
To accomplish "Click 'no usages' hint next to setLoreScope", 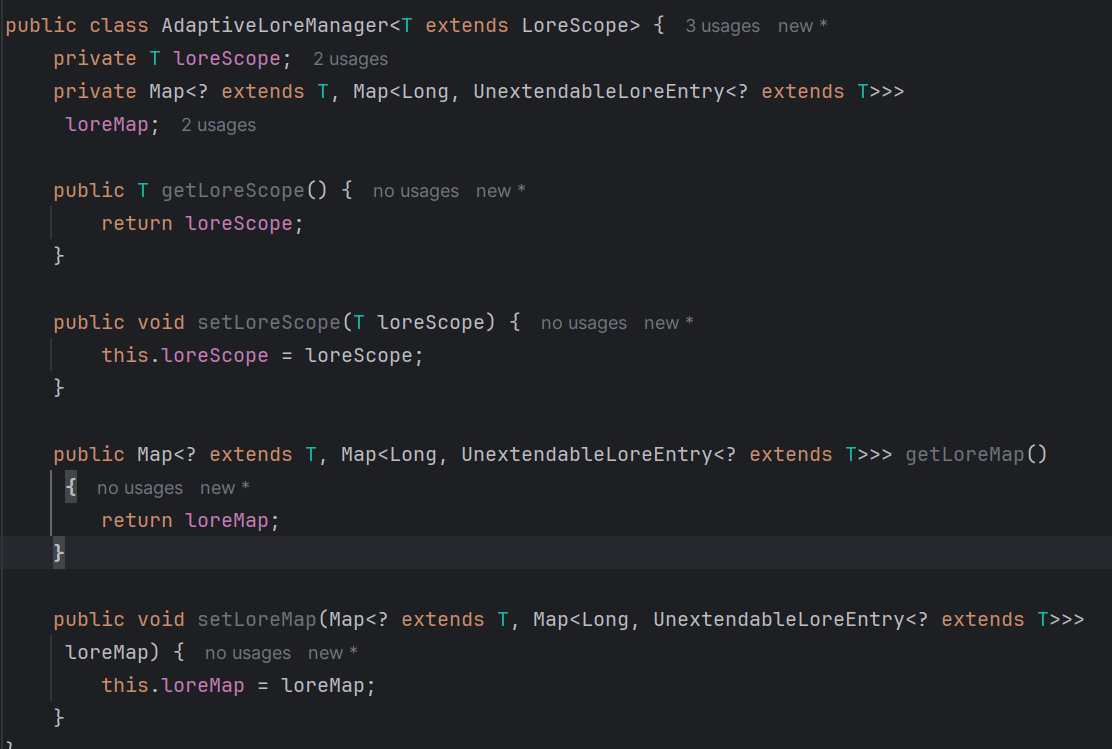I will coord(584,323).
